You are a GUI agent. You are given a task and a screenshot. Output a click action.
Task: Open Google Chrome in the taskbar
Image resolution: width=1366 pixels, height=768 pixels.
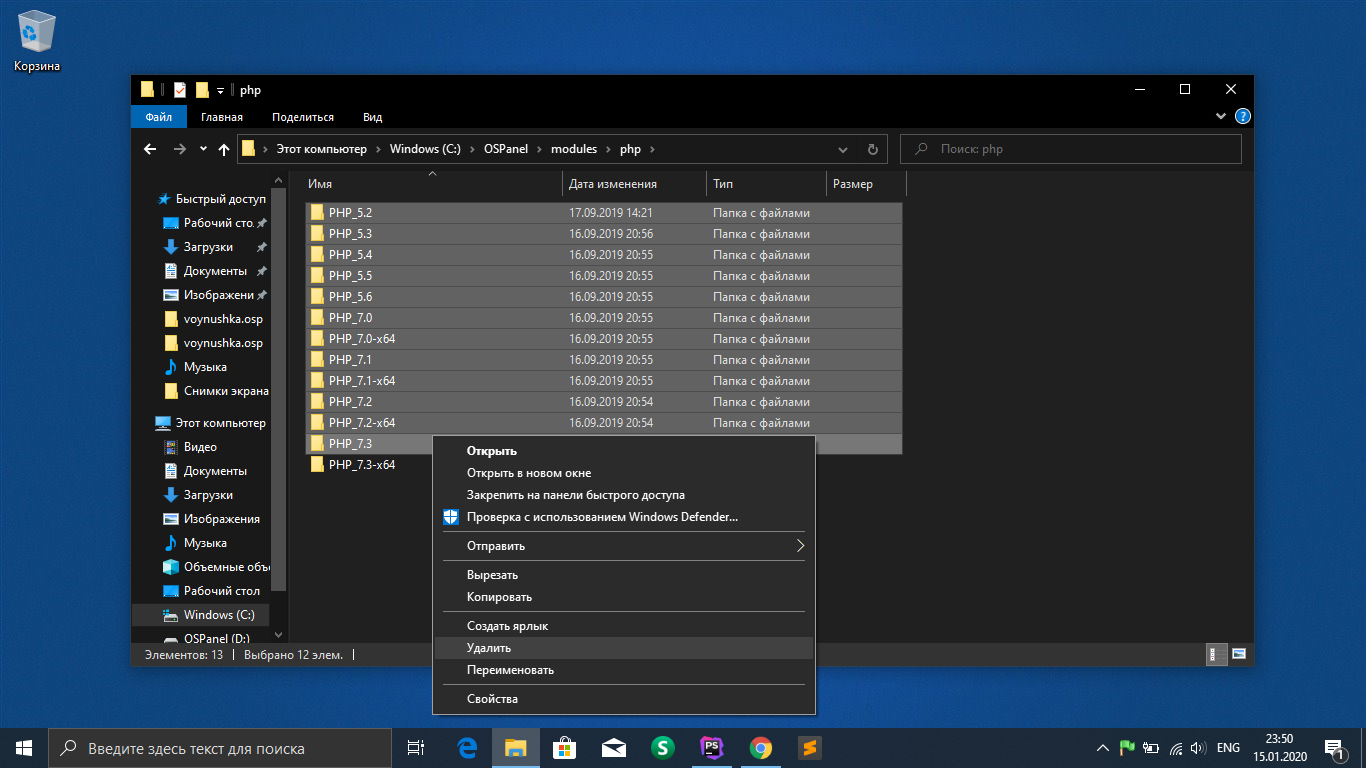[761, 748]
